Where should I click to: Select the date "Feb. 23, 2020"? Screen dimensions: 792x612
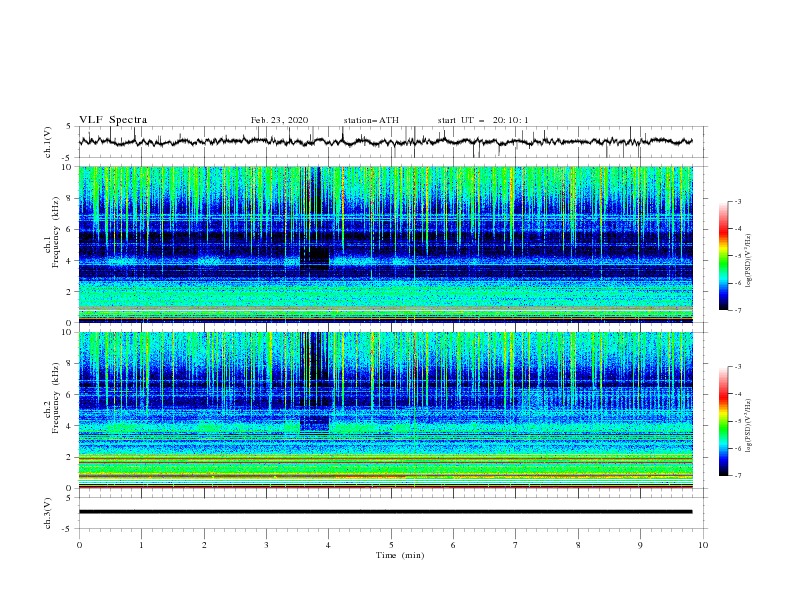279,120
